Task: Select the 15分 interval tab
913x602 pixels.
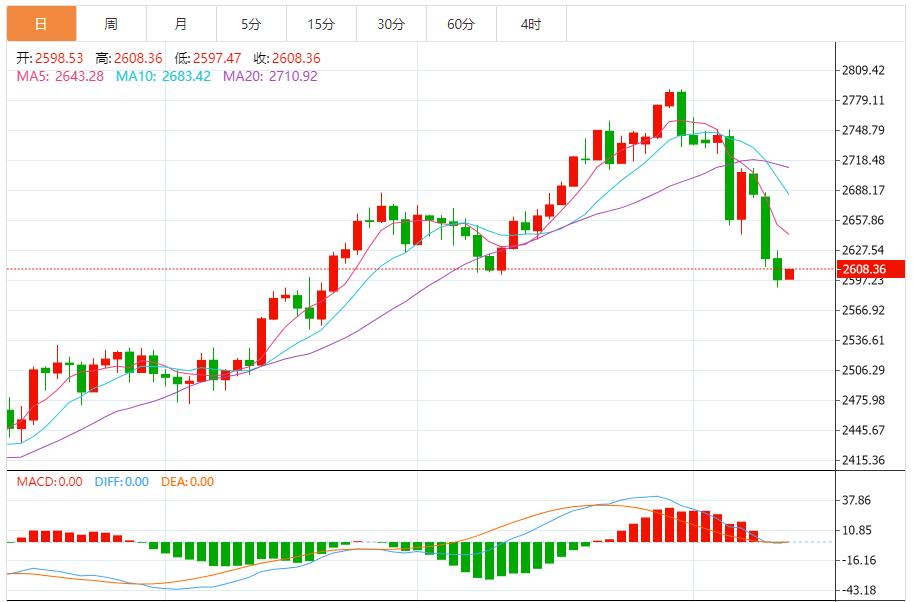Action: pos(321,24)
